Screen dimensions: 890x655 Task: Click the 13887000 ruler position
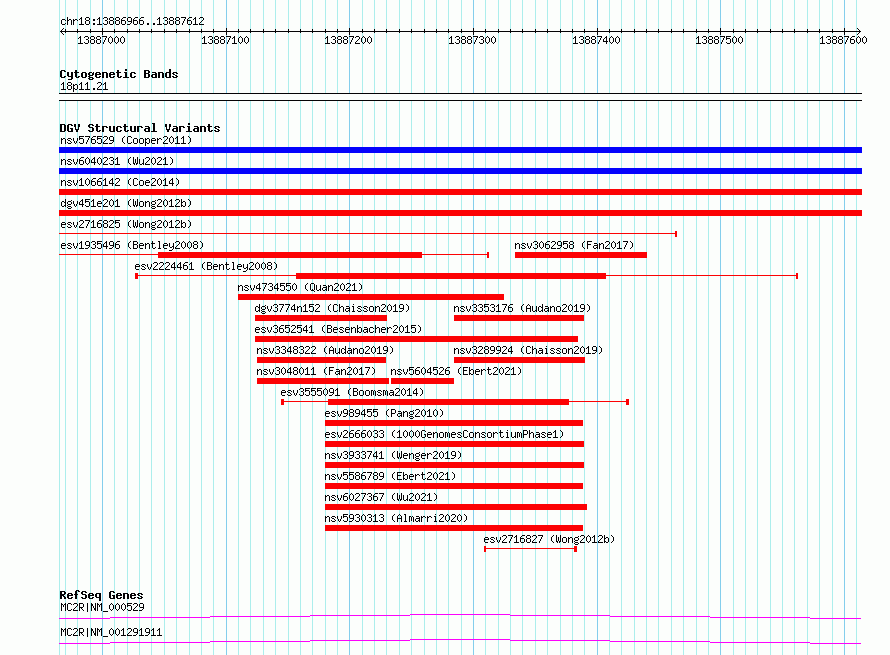click(101, 40)
